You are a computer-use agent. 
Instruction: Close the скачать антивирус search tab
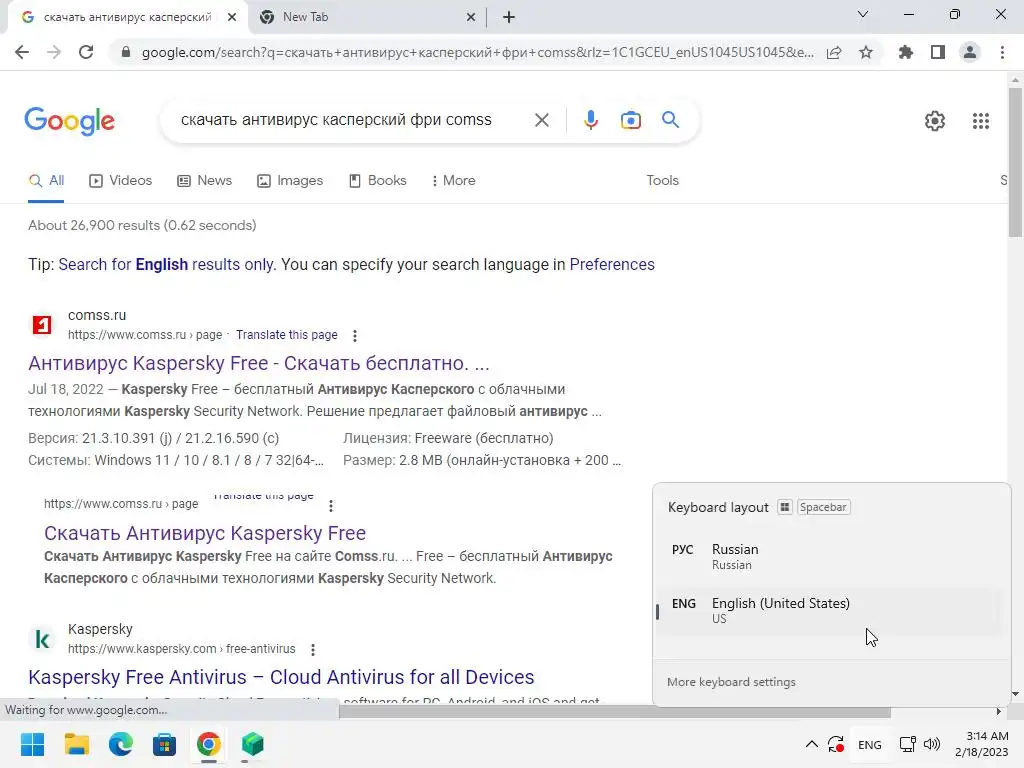(x=232, y=18)
